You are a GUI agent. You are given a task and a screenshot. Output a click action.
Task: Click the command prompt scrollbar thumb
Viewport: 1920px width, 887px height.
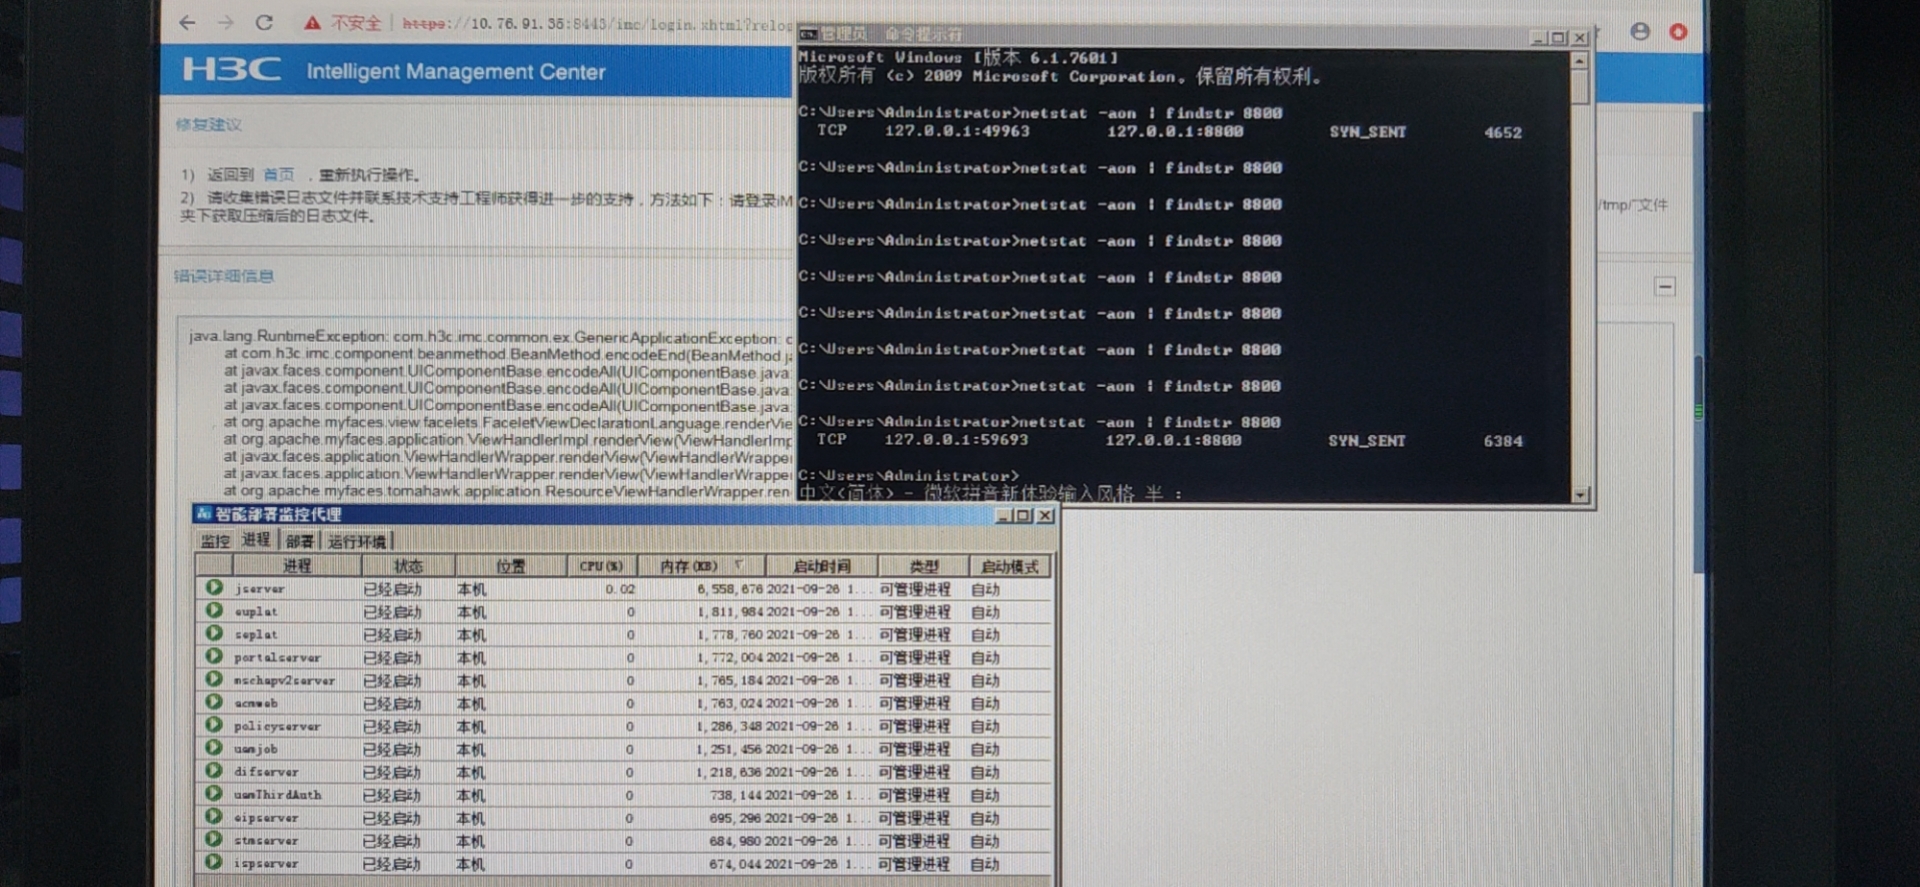1579,87
